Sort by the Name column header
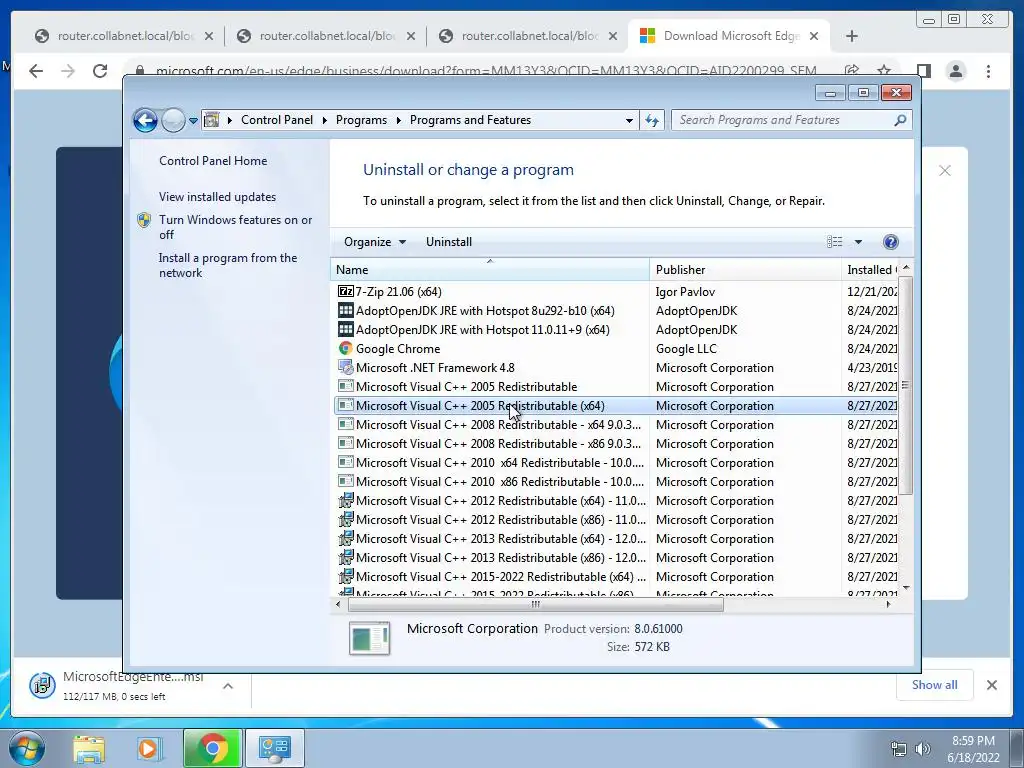 point(490,270)
